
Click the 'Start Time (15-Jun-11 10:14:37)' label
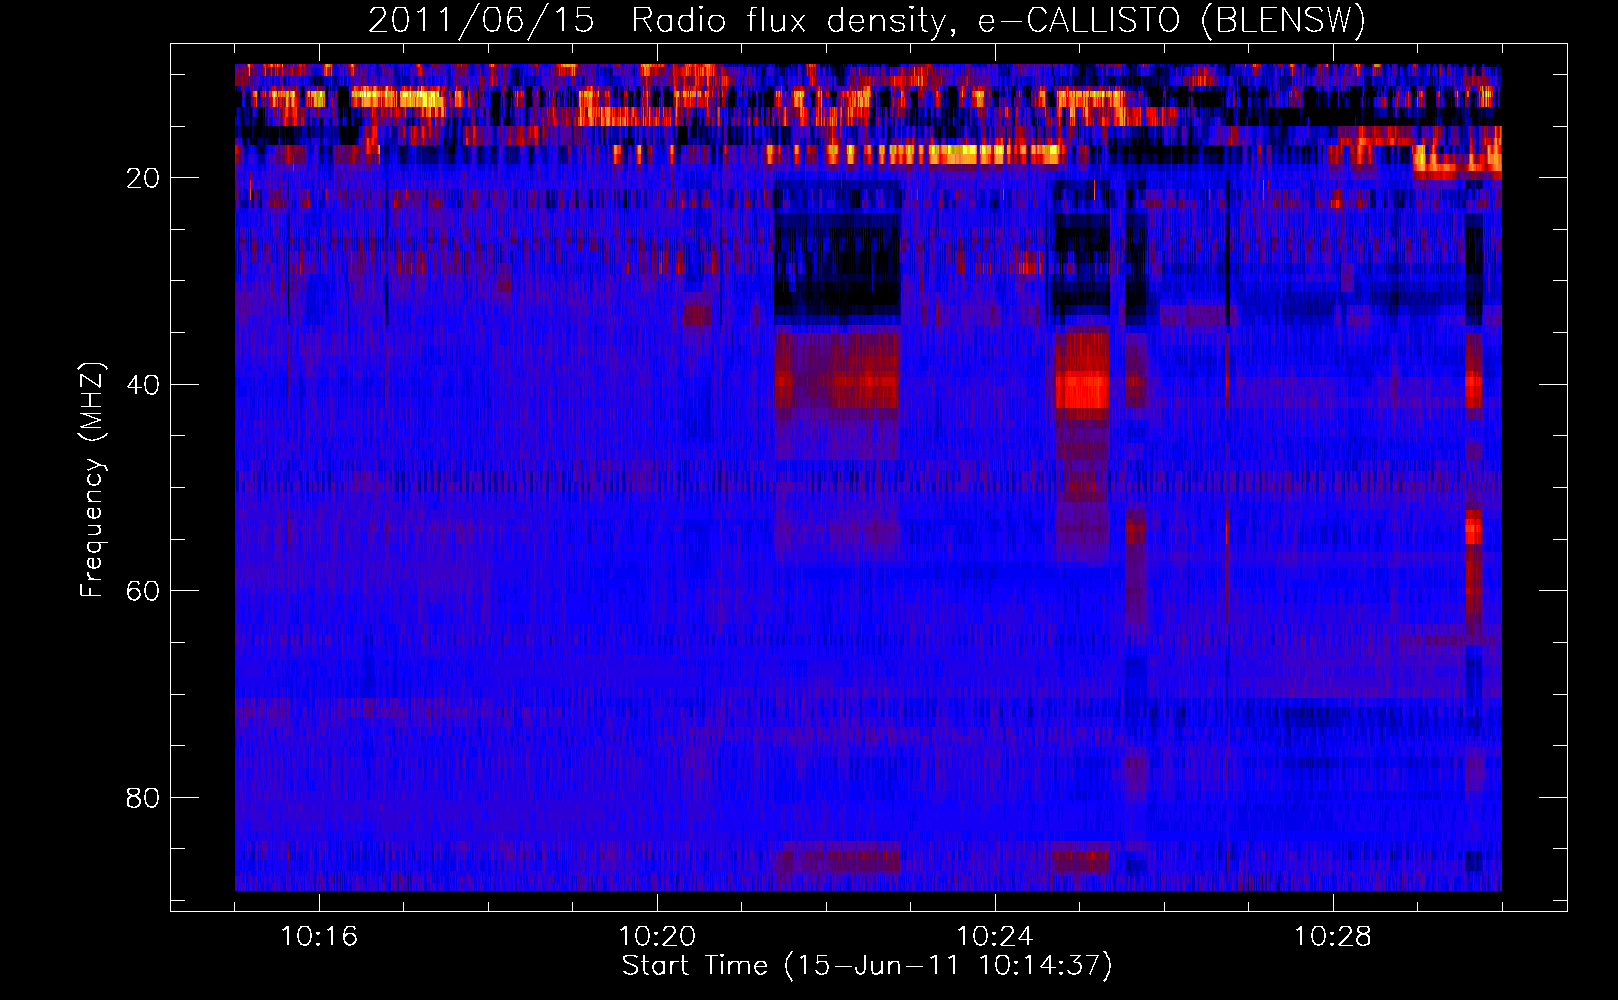pyautogui.click(x=867, y=966)
